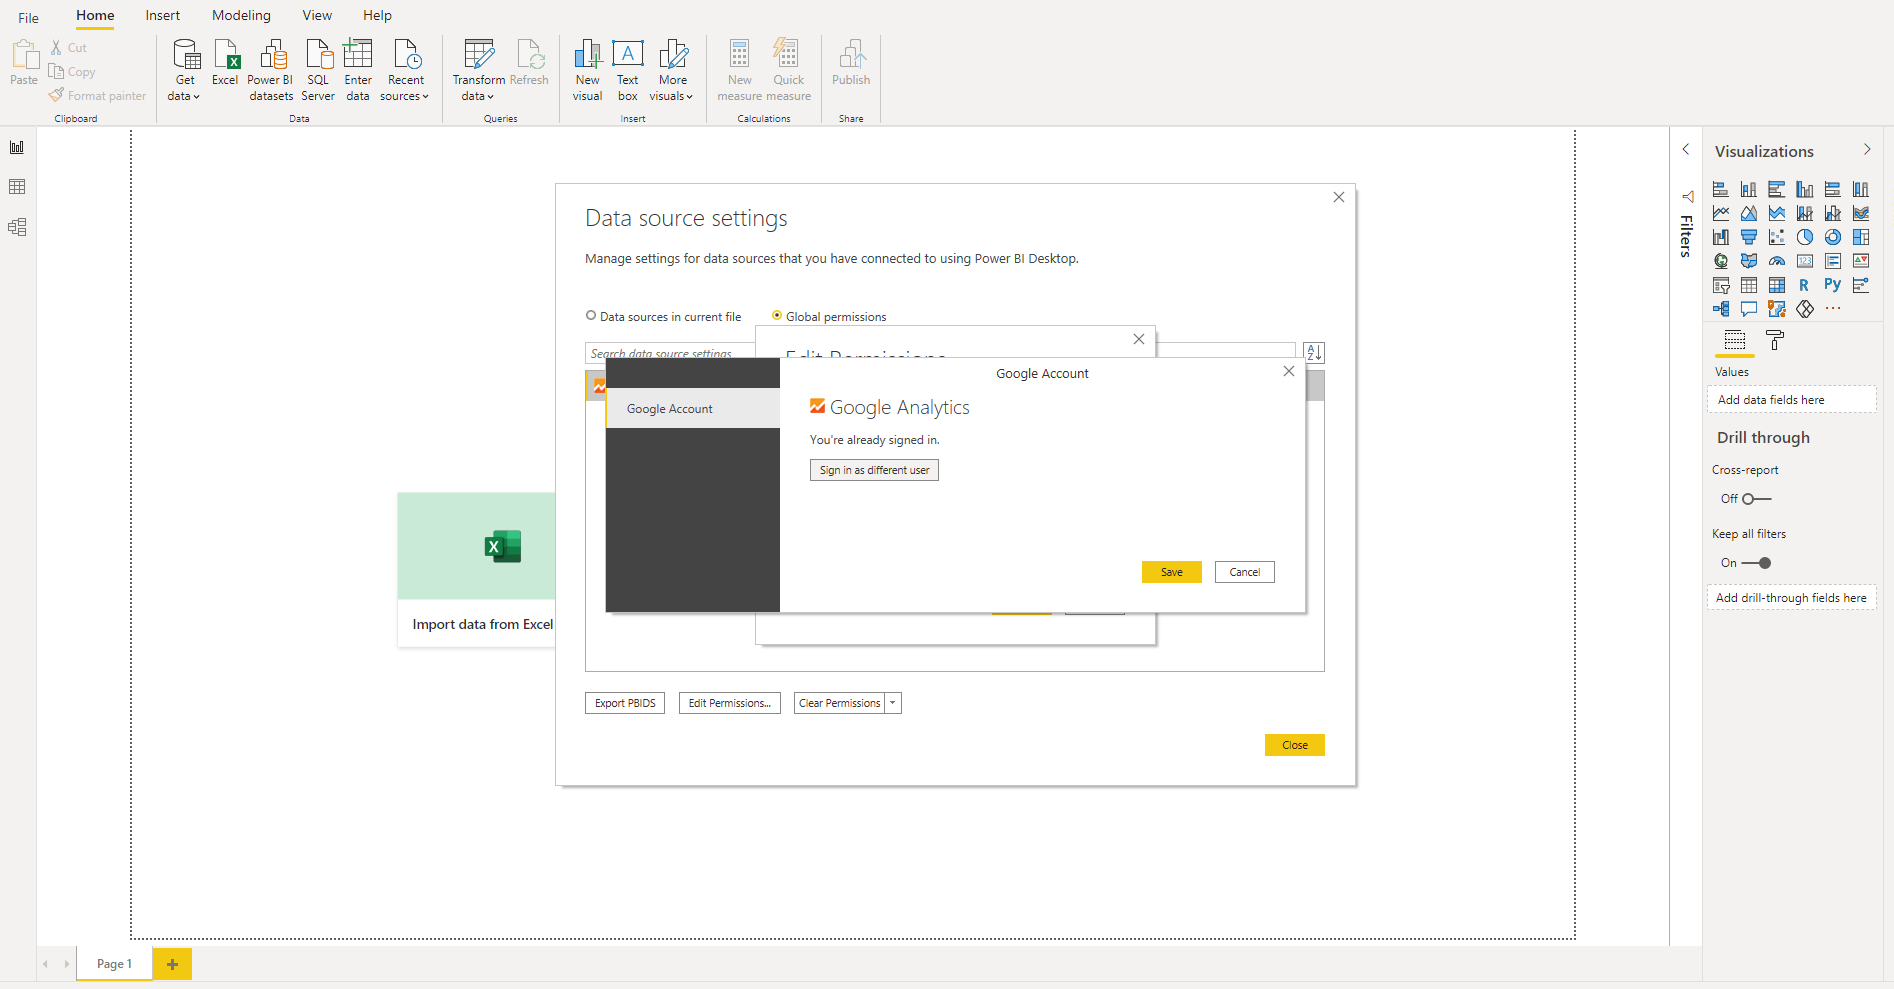Screen dimensions: 1894x989
Task: Switch to Data view in left sidebar
Action: point(17,187)
